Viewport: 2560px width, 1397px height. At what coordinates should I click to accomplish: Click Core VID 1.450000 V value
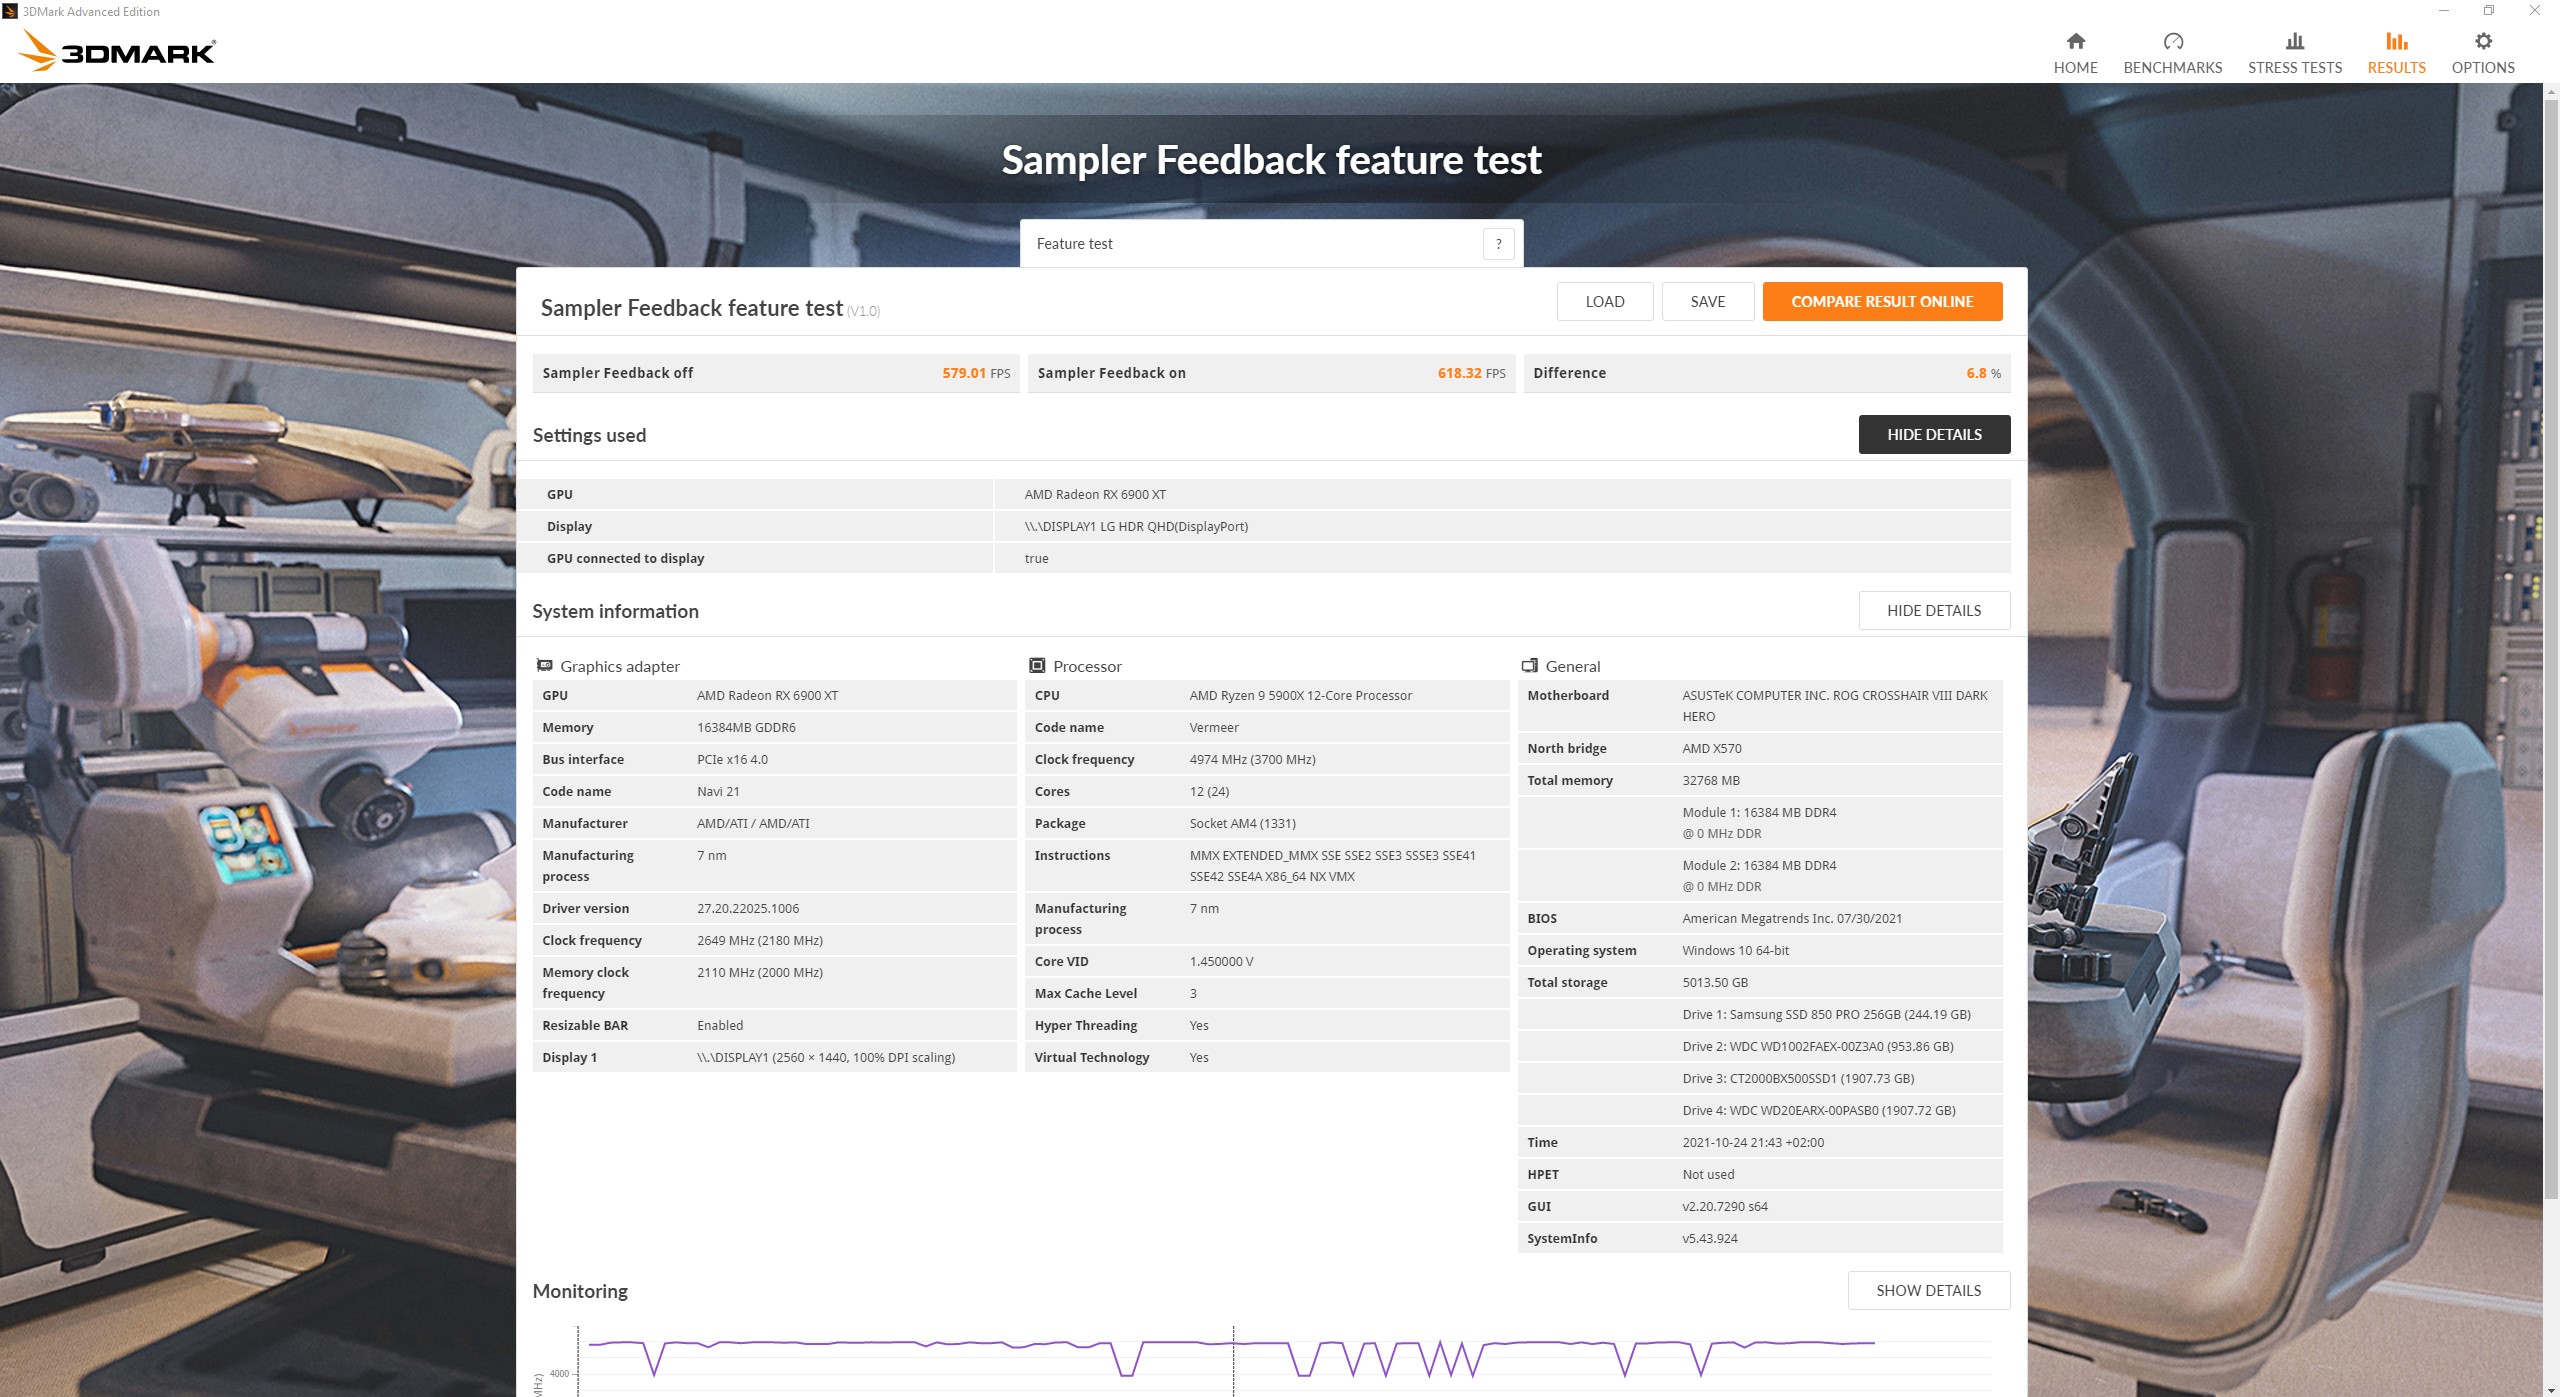click(1221, 962)
